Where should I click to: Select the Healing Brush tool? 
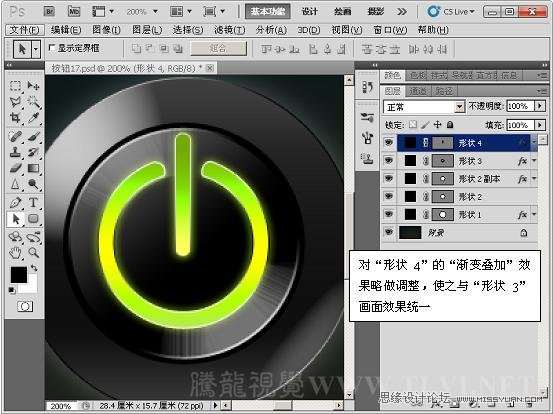pyautogui.click(x=15, y=136)
